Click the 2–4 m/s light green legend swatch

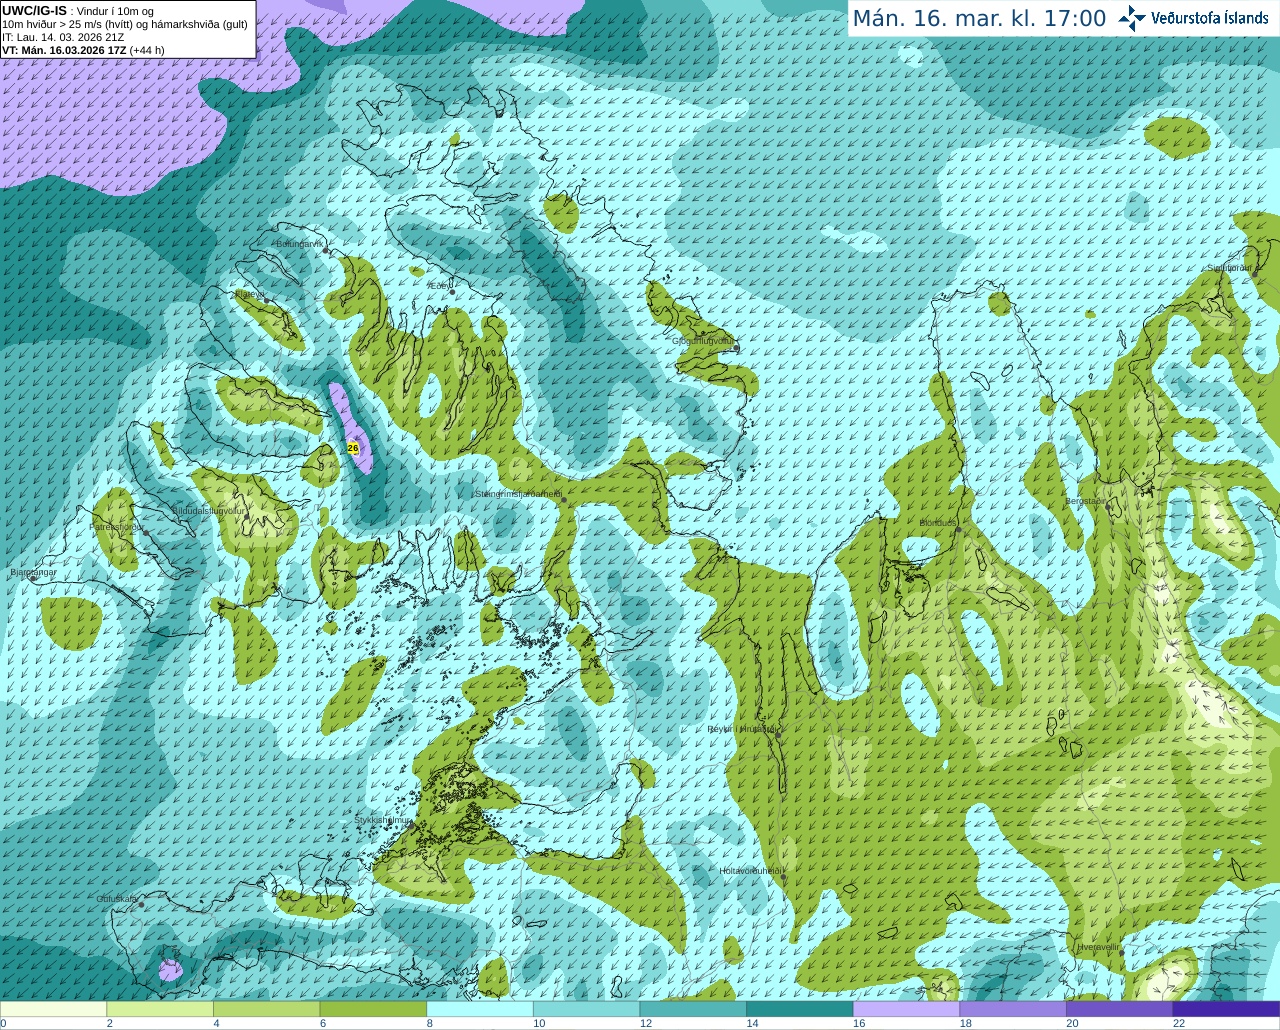coord(160,1009)
